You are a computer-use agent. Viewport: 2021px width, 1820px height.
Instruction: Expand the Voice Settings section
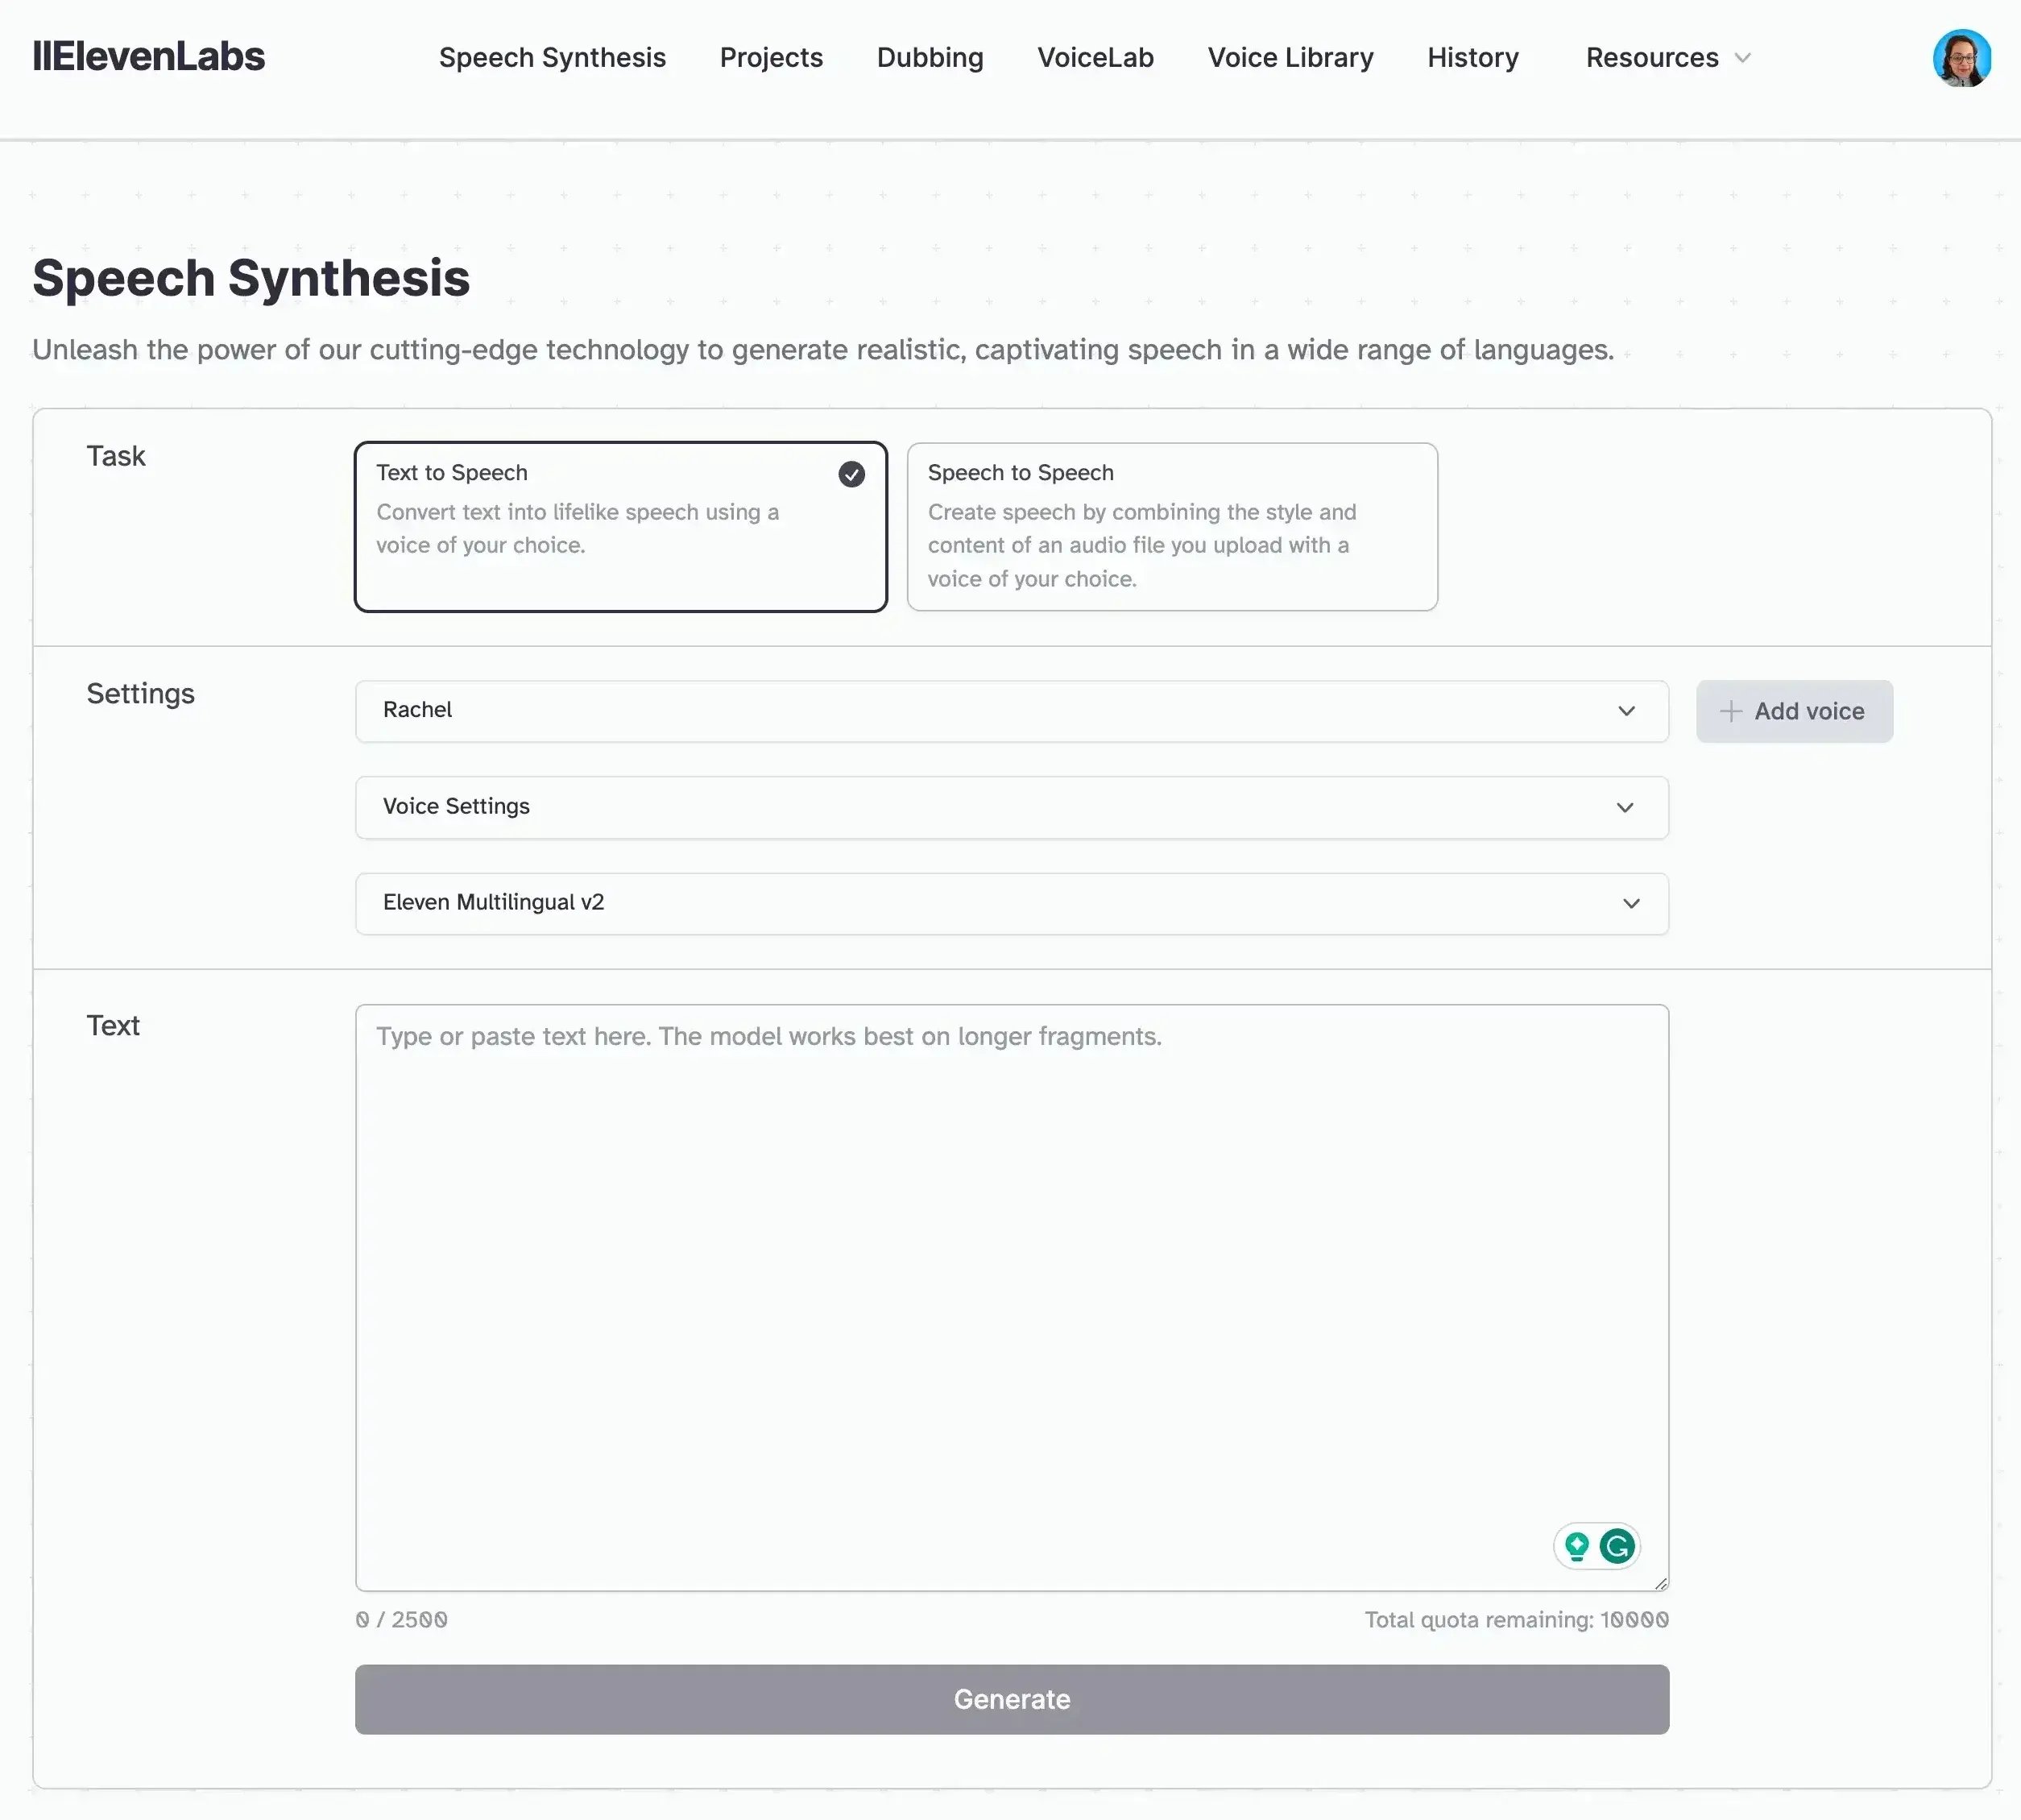[1011, 807]
